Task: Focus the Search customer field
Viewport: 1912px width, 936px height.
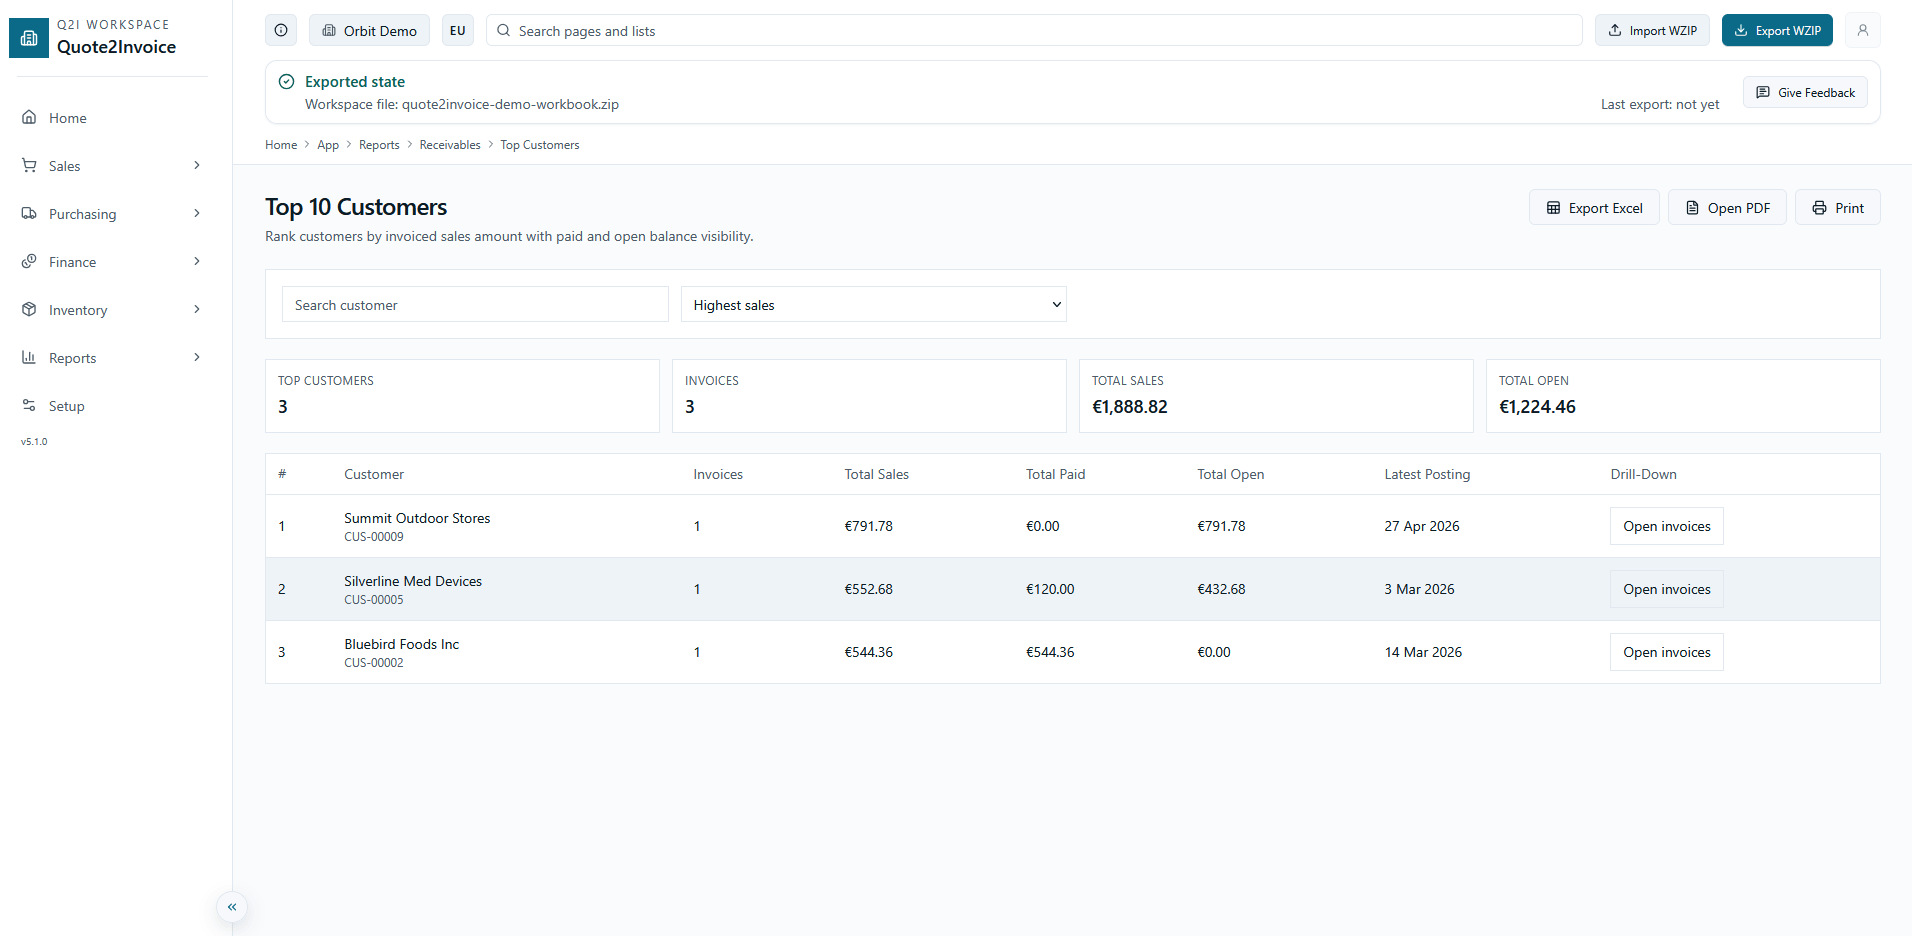Action: pos(475,305)
